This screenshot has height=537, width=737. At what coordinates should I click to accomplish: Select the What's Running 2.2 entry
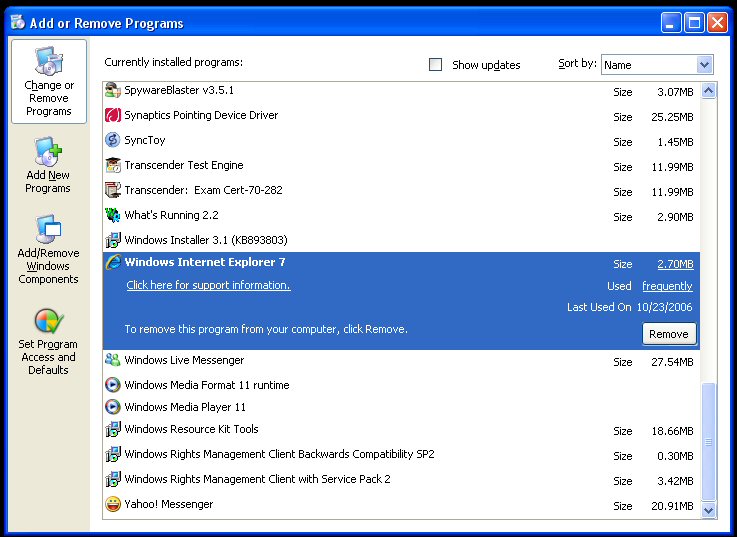click(x=401, y=215)
